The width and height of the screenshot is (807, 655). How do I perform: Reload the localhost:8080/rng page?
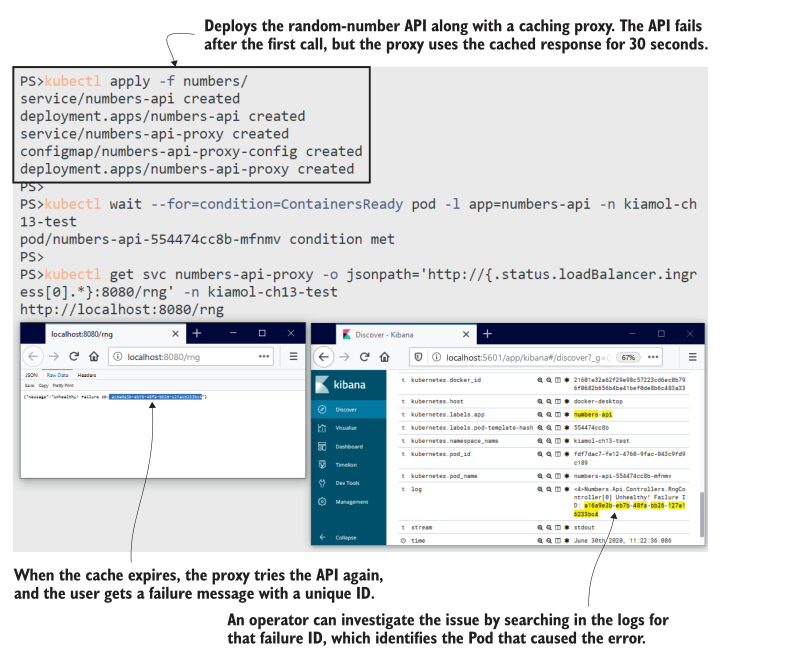click(73, 356)
